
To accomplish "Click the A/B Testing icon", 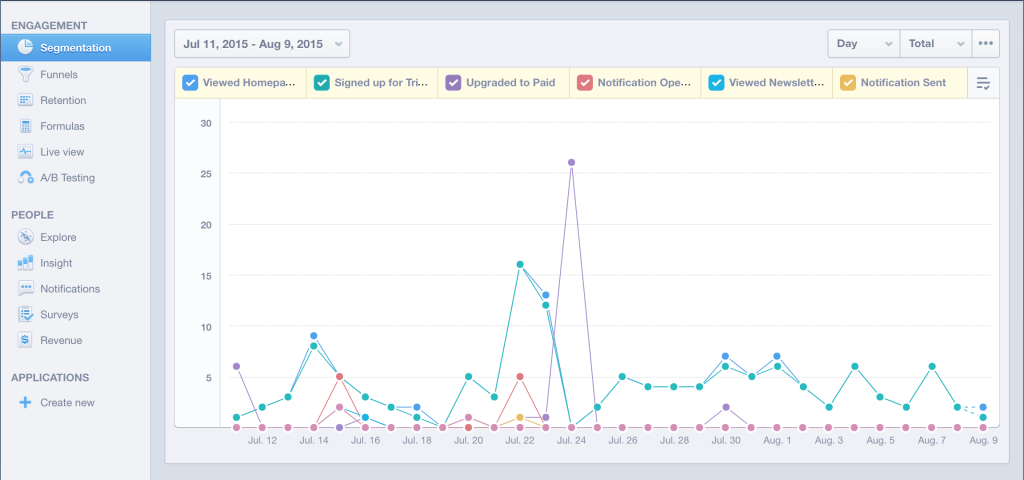I will [25, 178].
